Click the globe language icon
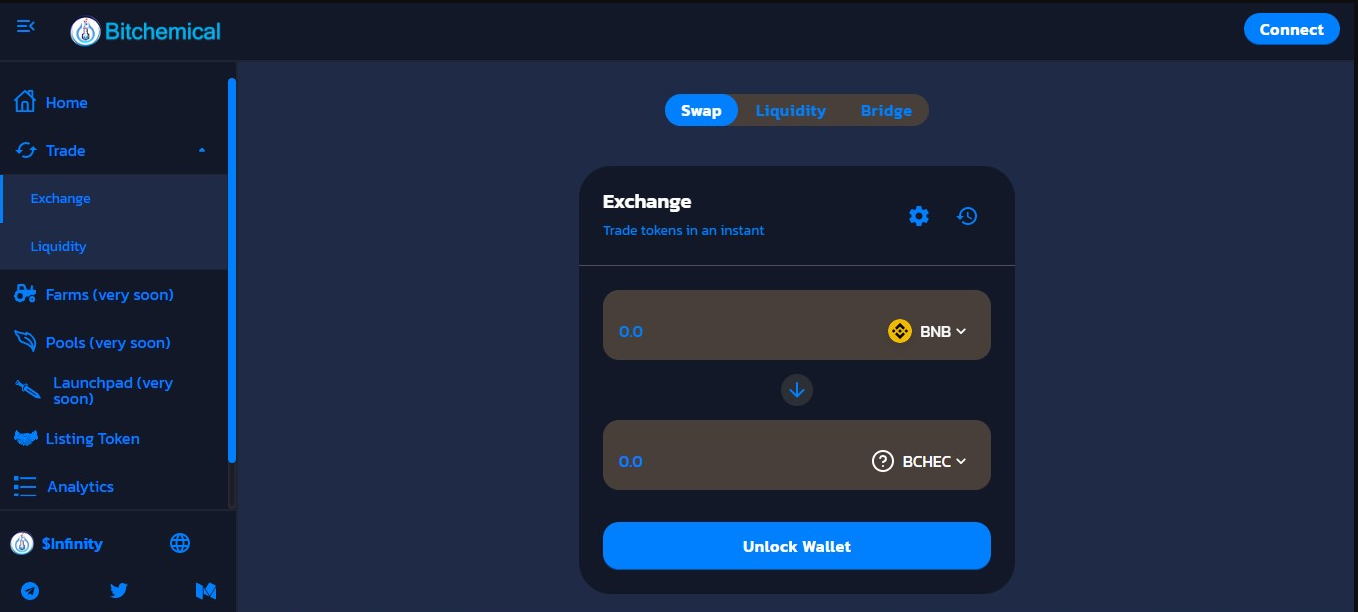 [x=180, y=543]
